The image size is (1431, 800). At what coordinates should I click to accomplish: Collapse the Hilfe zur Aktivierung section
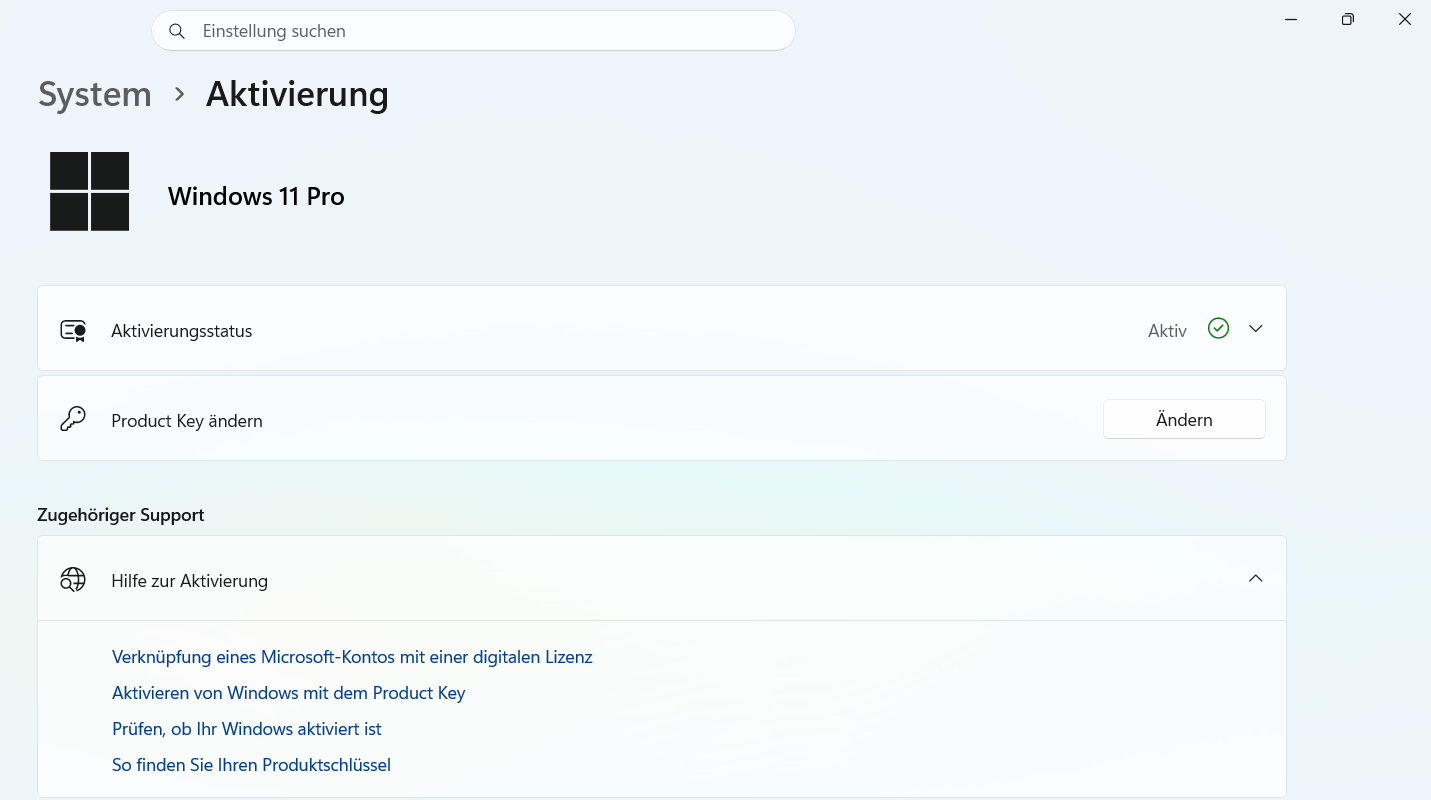(x=1256, y=578)
